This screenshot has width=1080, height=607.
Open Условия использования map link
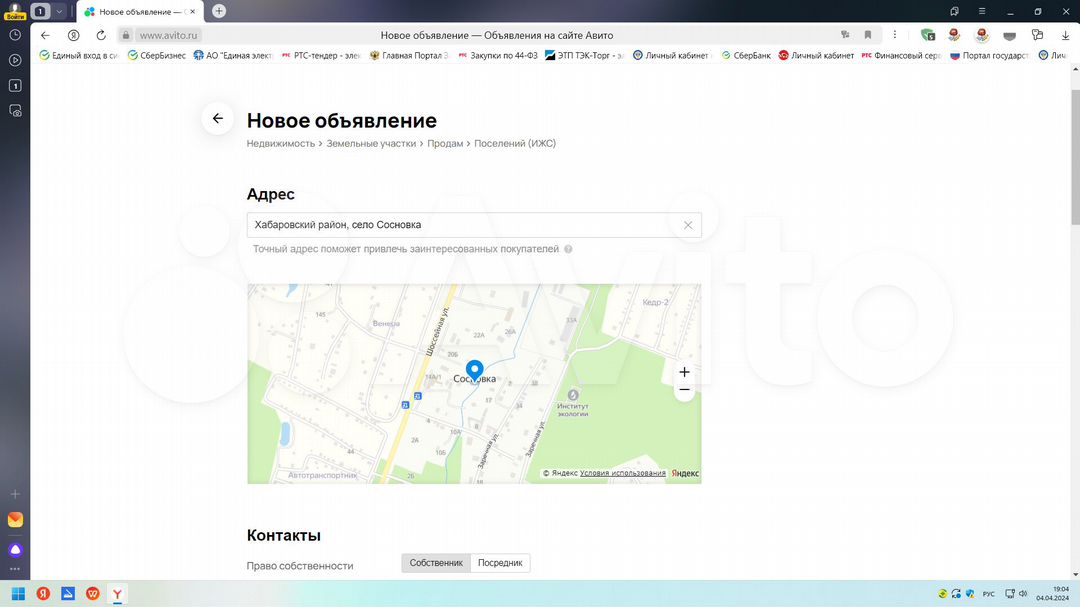622,473
